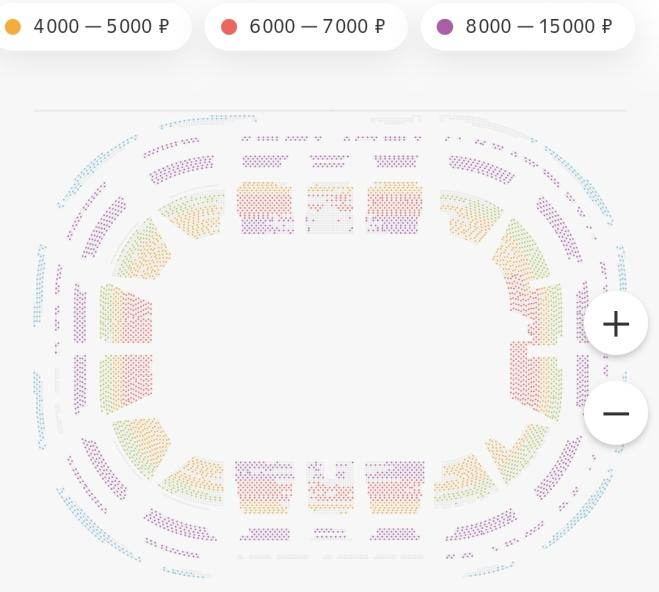Zoom in on the seating map
659x592 pixels.
616,324
